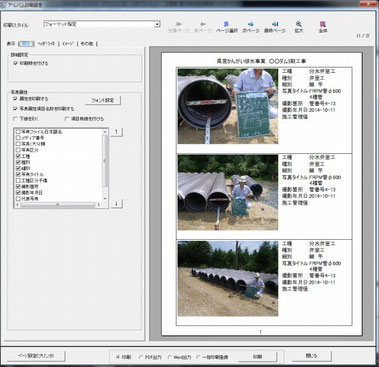379x367 pixels.
Task: Open font settings (フォント設定) button
Action: 103,100
